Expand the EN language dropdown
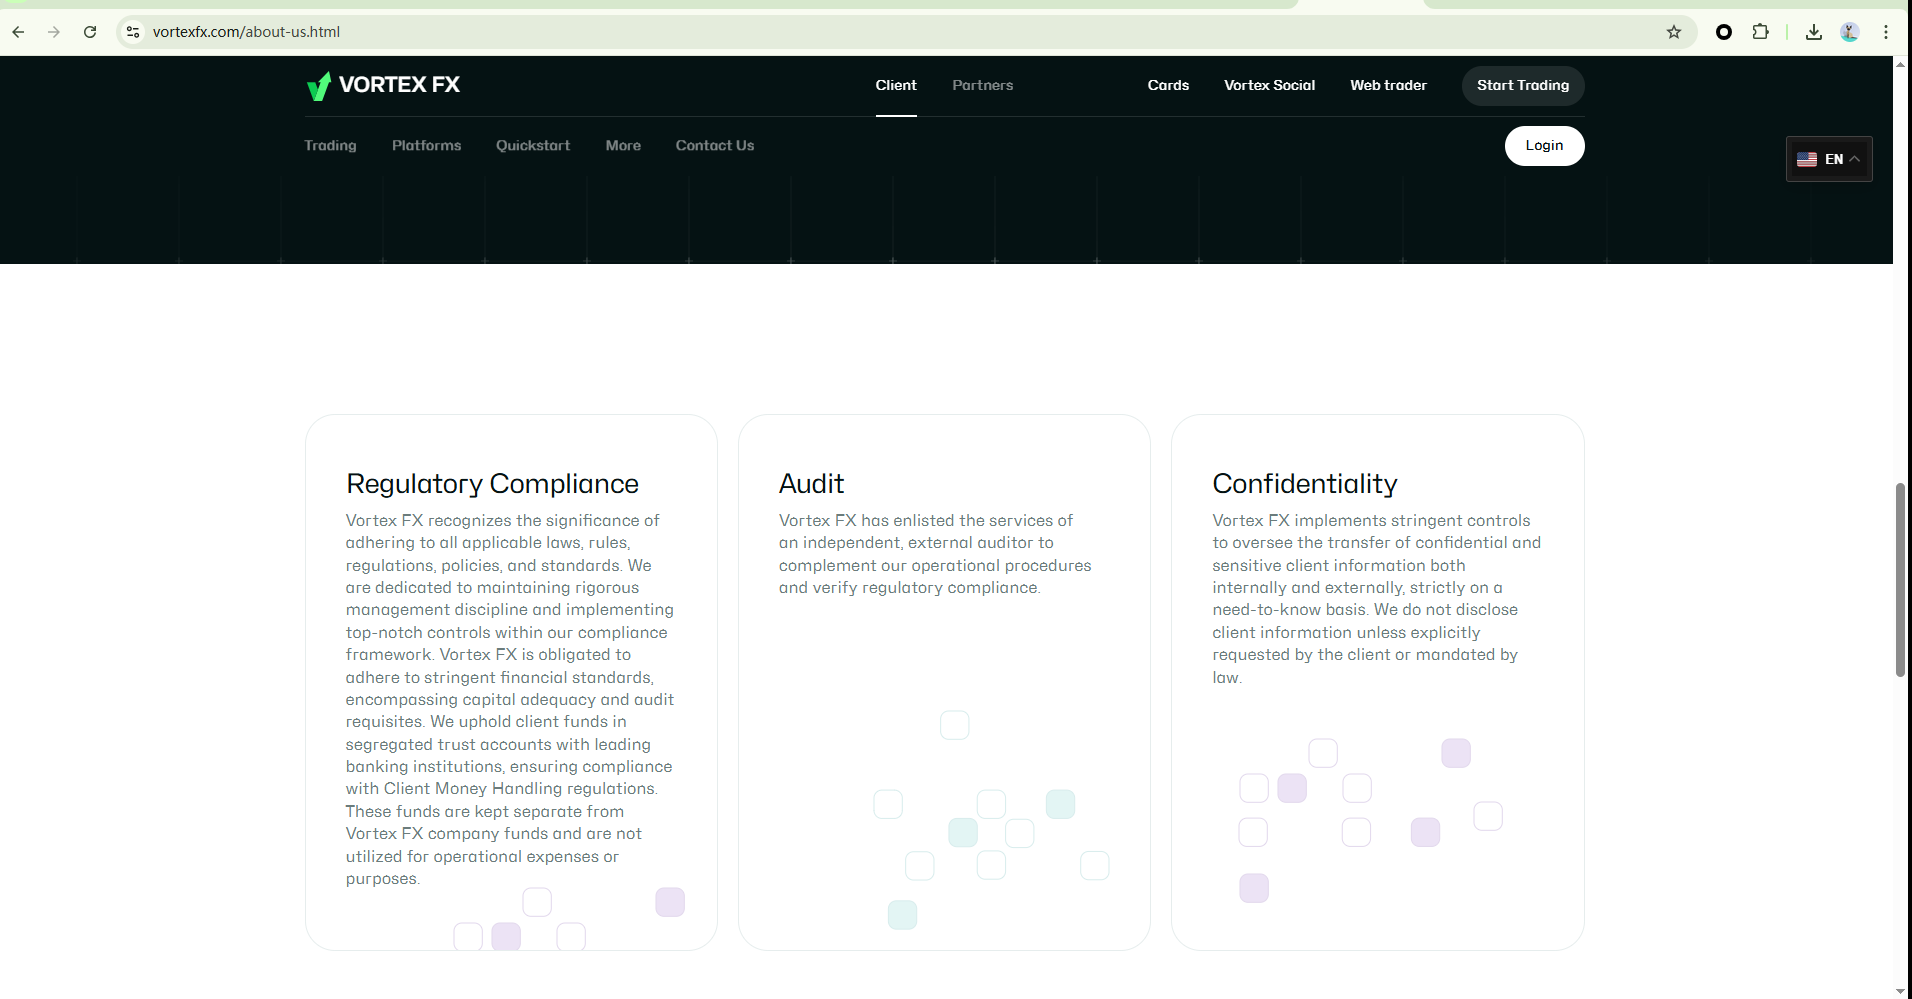1912x999 pixels. (1829, 159)
